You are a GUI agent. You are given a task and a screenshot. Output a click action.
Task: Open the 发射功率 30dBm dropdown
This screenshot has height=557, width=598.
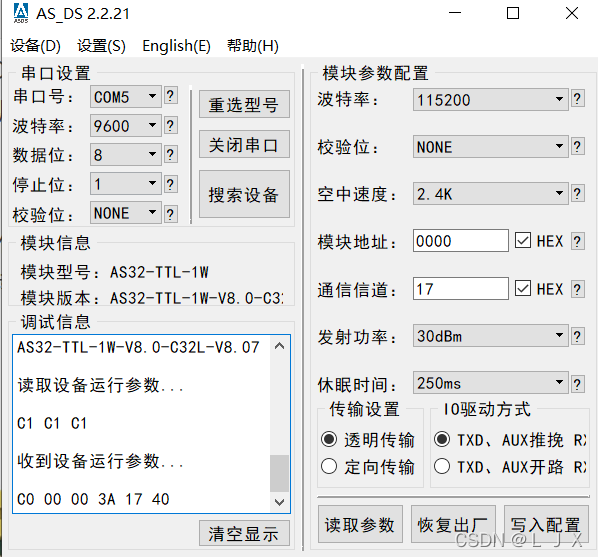click(491, 336)
